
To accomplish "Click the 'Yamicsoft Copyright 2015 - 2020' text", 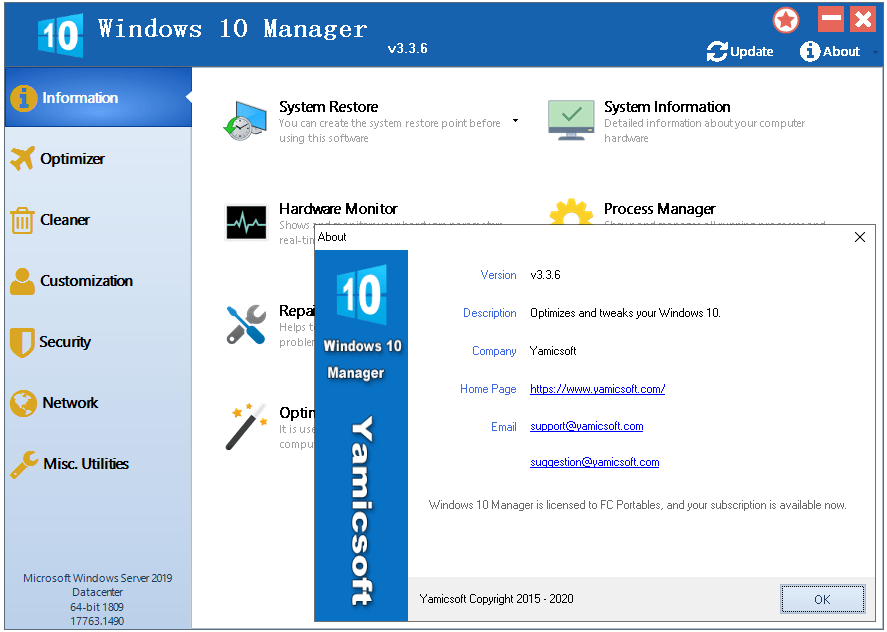I will tap(497, 599).
